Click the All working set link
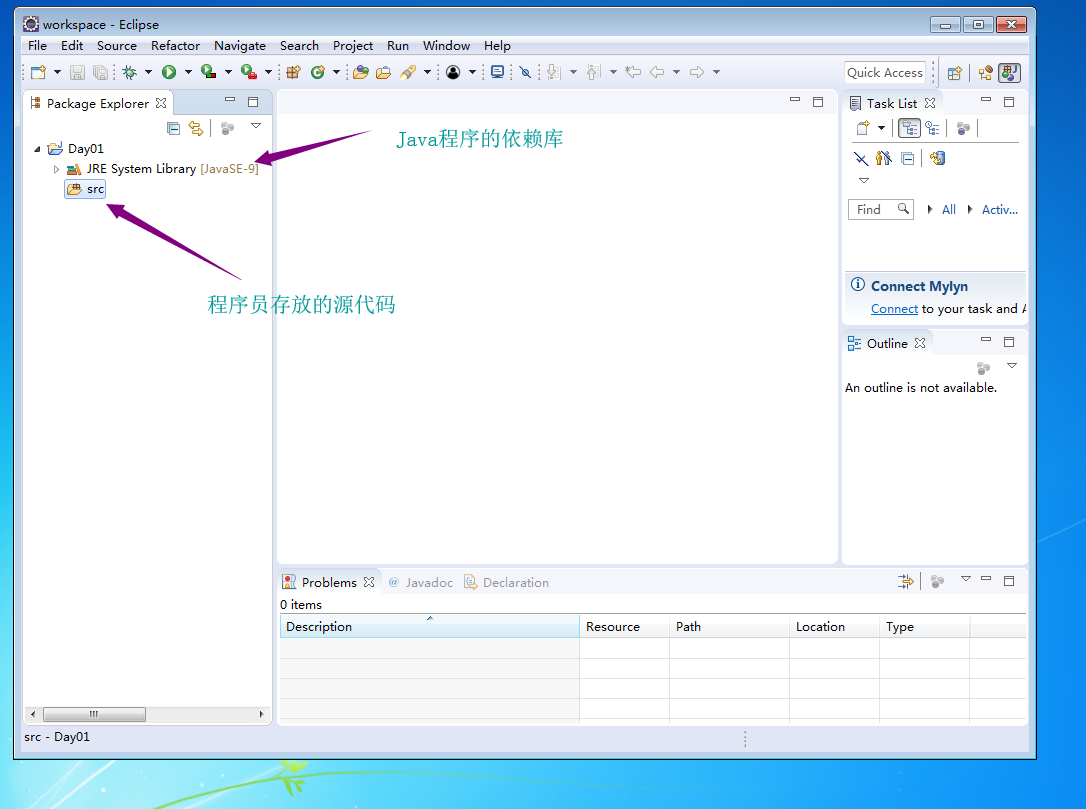 pyautogui.click(x=949, y=210)
